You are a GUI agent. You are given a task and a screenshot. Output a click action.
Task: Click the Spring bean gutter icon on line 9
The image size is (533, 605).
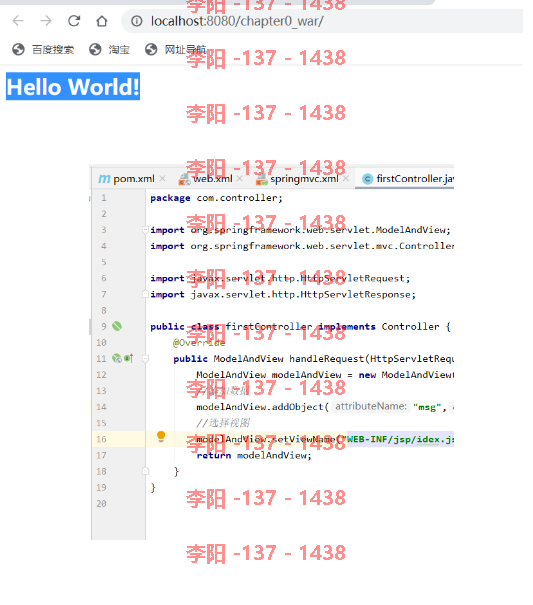coord(117,326)
